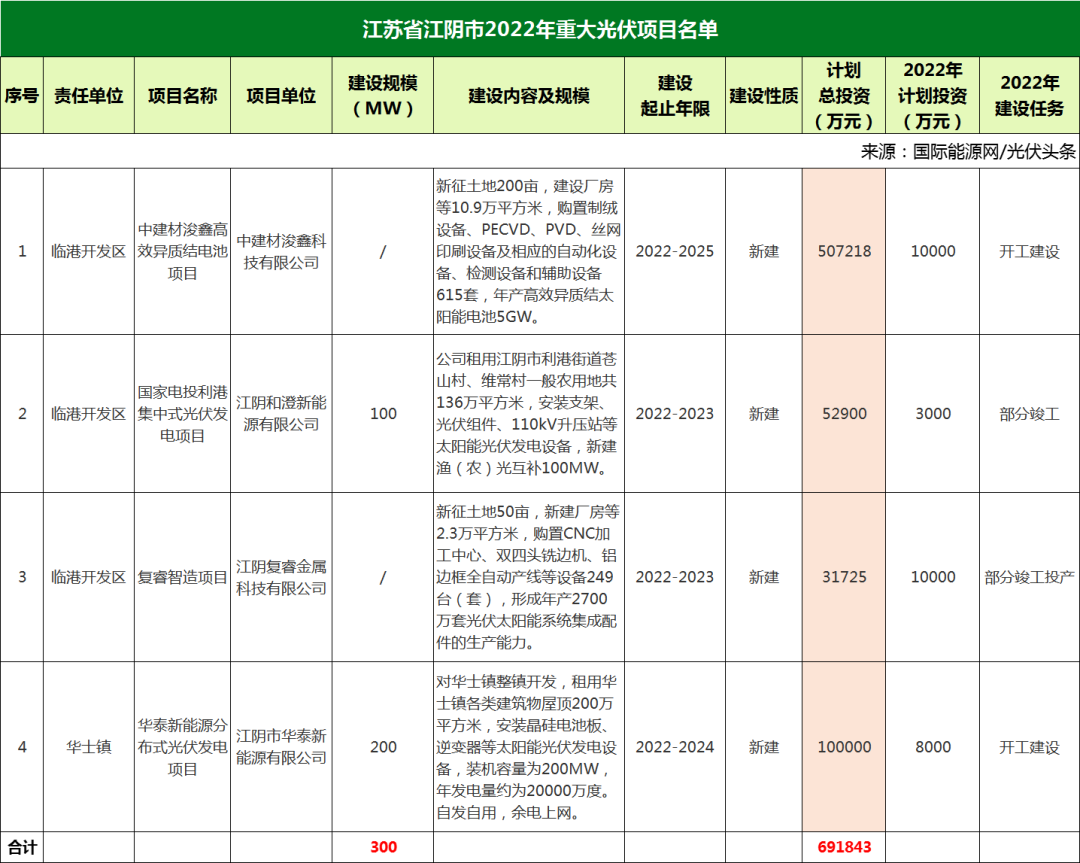Screen dimensions: 1080x863
Task: Click the title 江苏省江阴市2022年重大光伏项目名单
Action: click(540, 29)
